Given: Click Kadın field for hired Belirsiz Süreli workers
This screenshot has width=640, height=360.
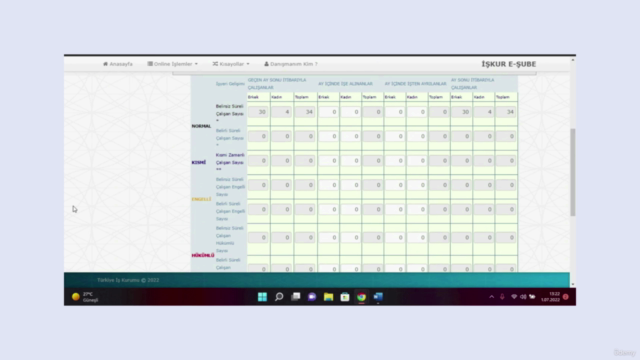Looking at the screenshot, I should click(351, 112).
